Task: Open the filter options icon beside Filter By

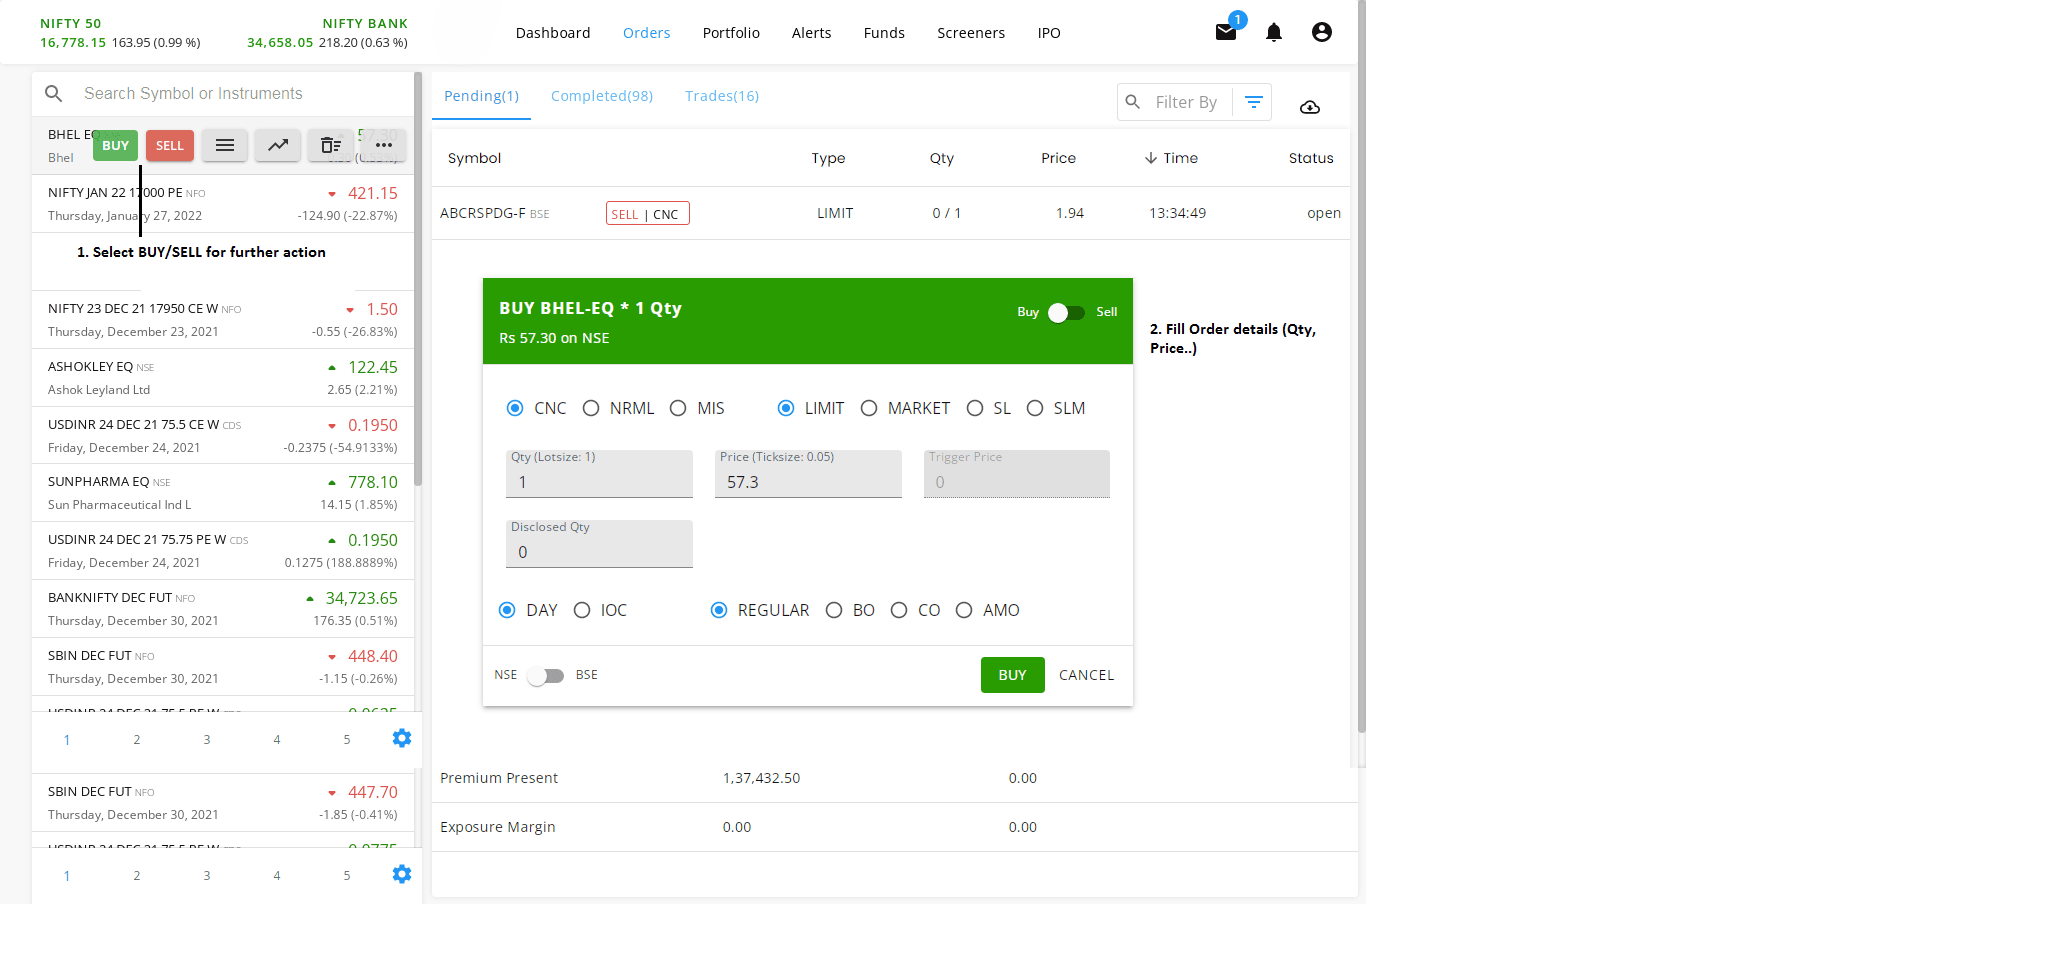Action: 1253,102
